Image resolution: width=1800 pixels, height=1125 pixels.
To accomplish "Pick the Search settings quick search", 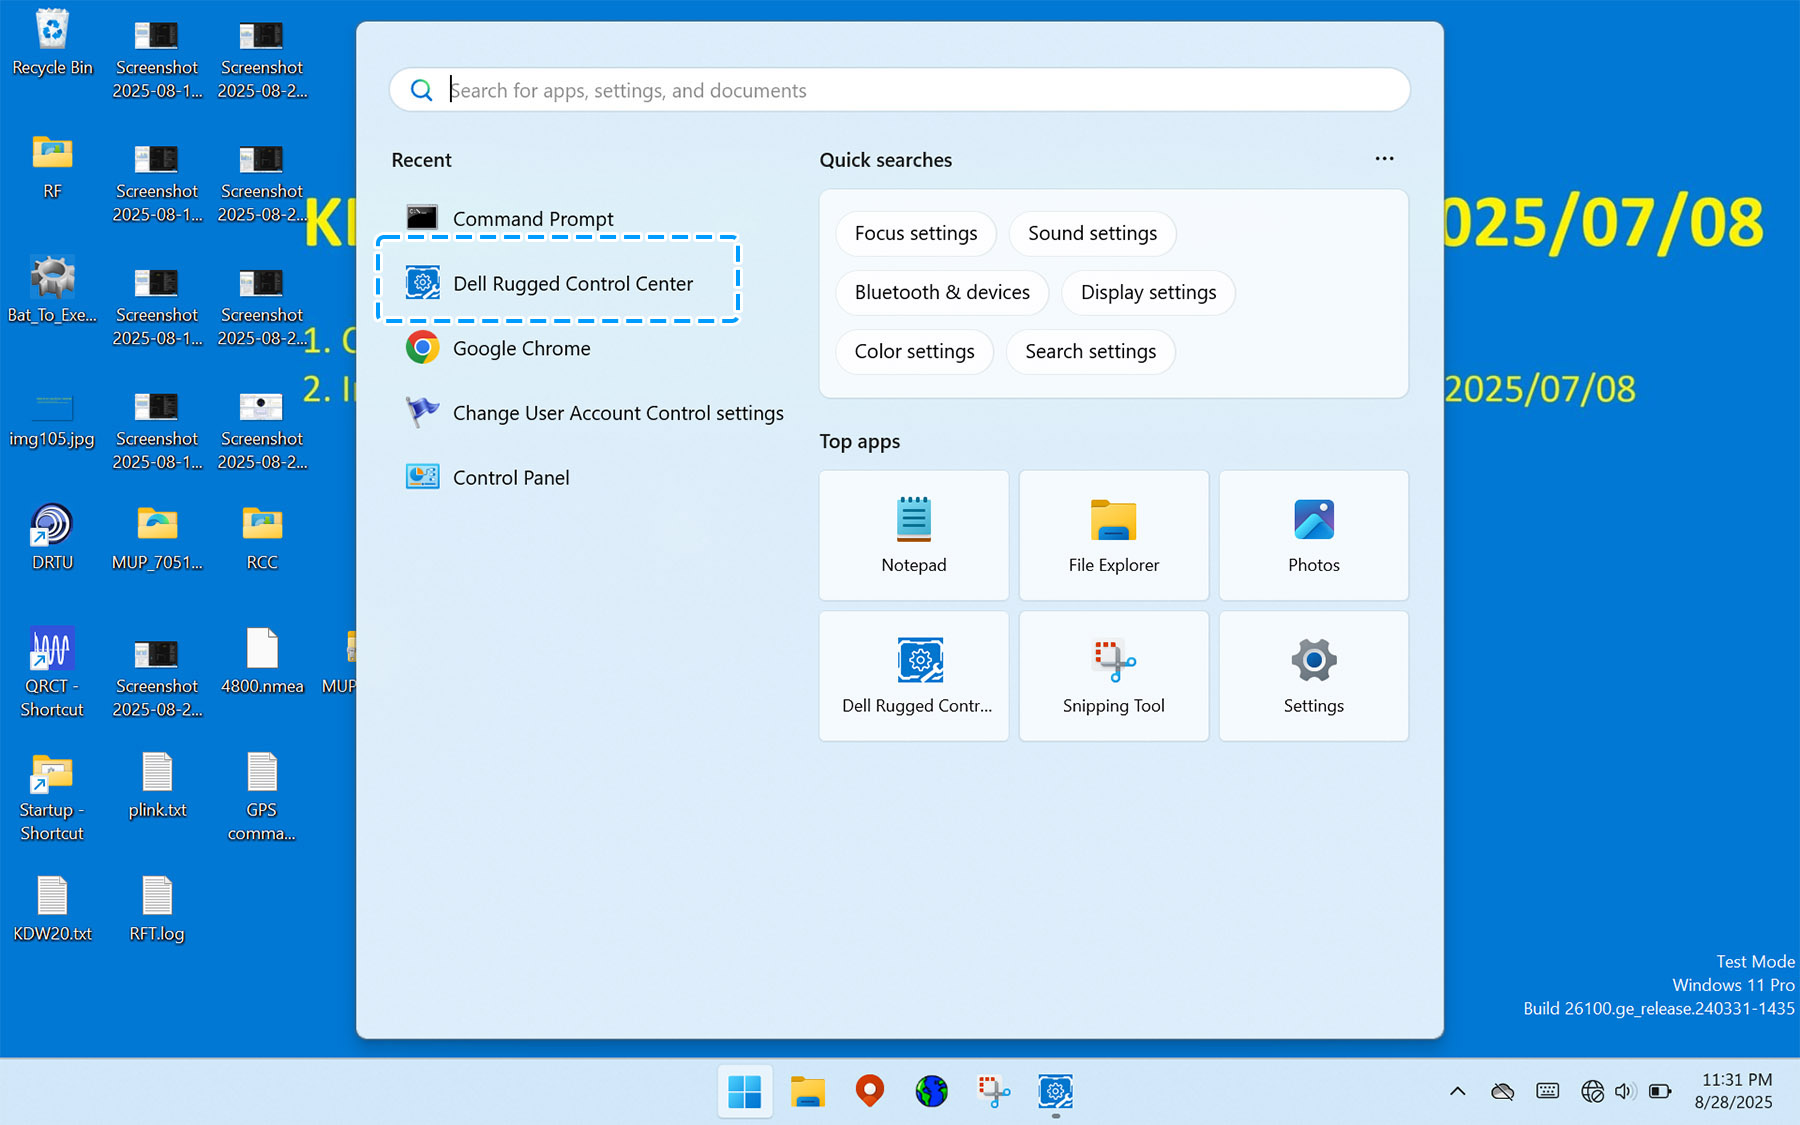I will [x=1090, y=351].
